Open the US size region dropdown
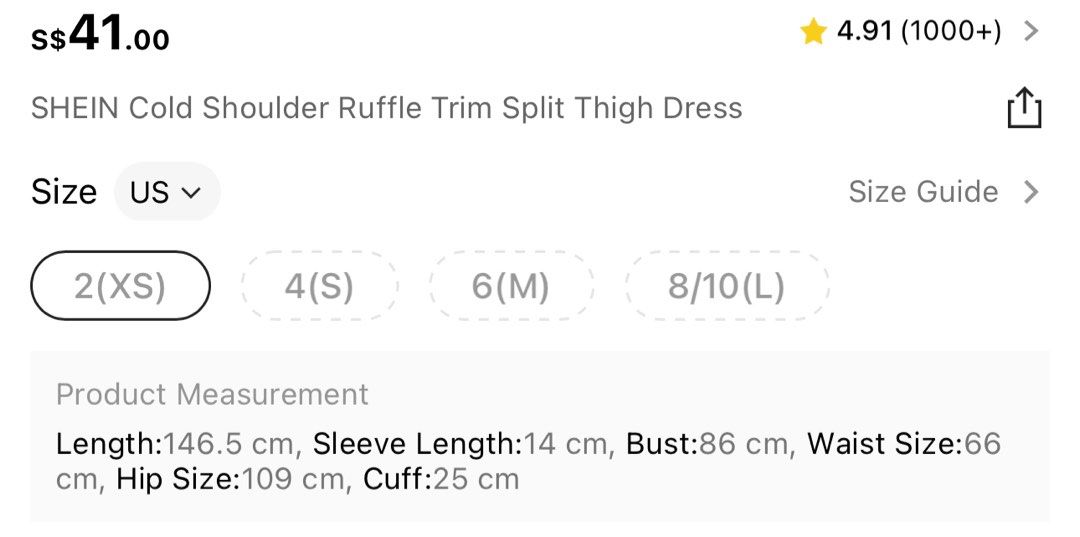 pos(167,192)
